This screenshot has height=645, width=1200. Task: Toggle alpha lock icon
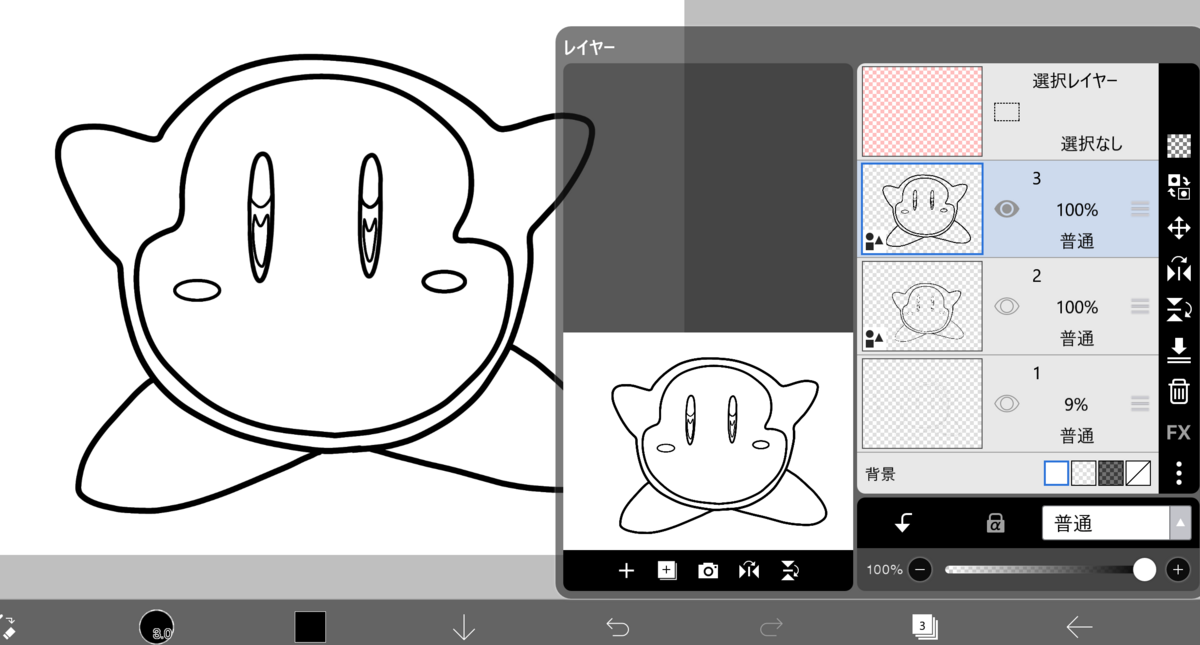click(995, 523)
